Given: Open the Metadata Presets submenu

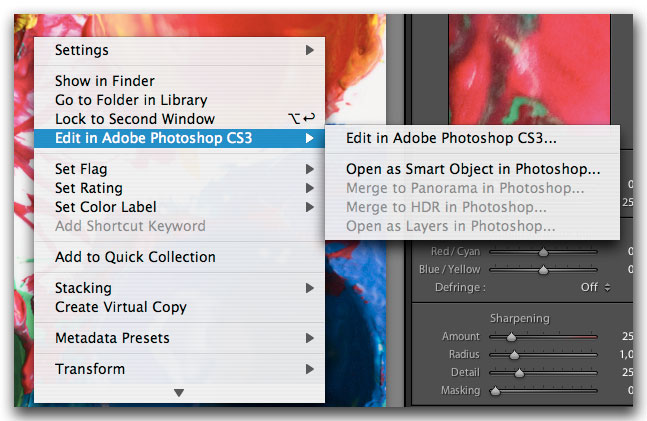Looking at the screenshot, I should click(x=179, y=338).
